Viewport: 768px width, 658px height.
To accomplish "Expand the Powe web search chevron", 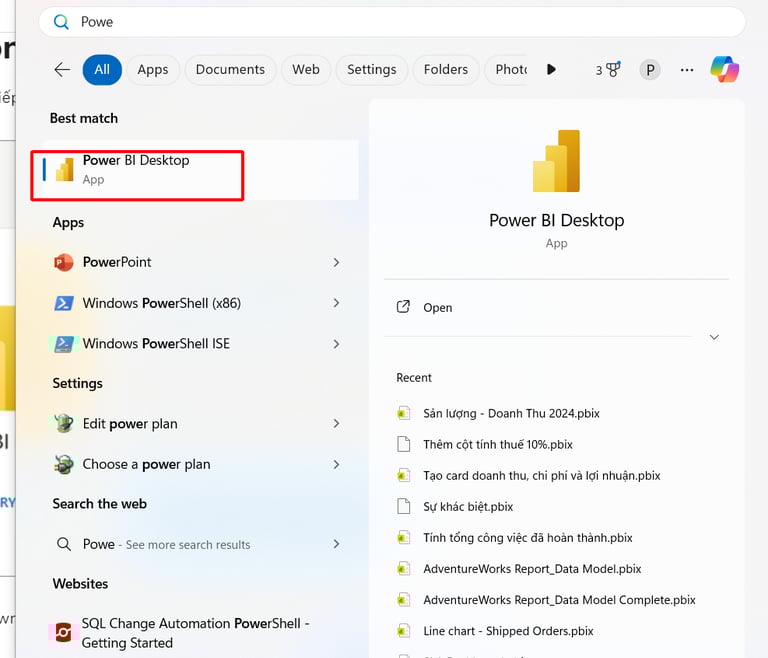I will pos(336,544).
